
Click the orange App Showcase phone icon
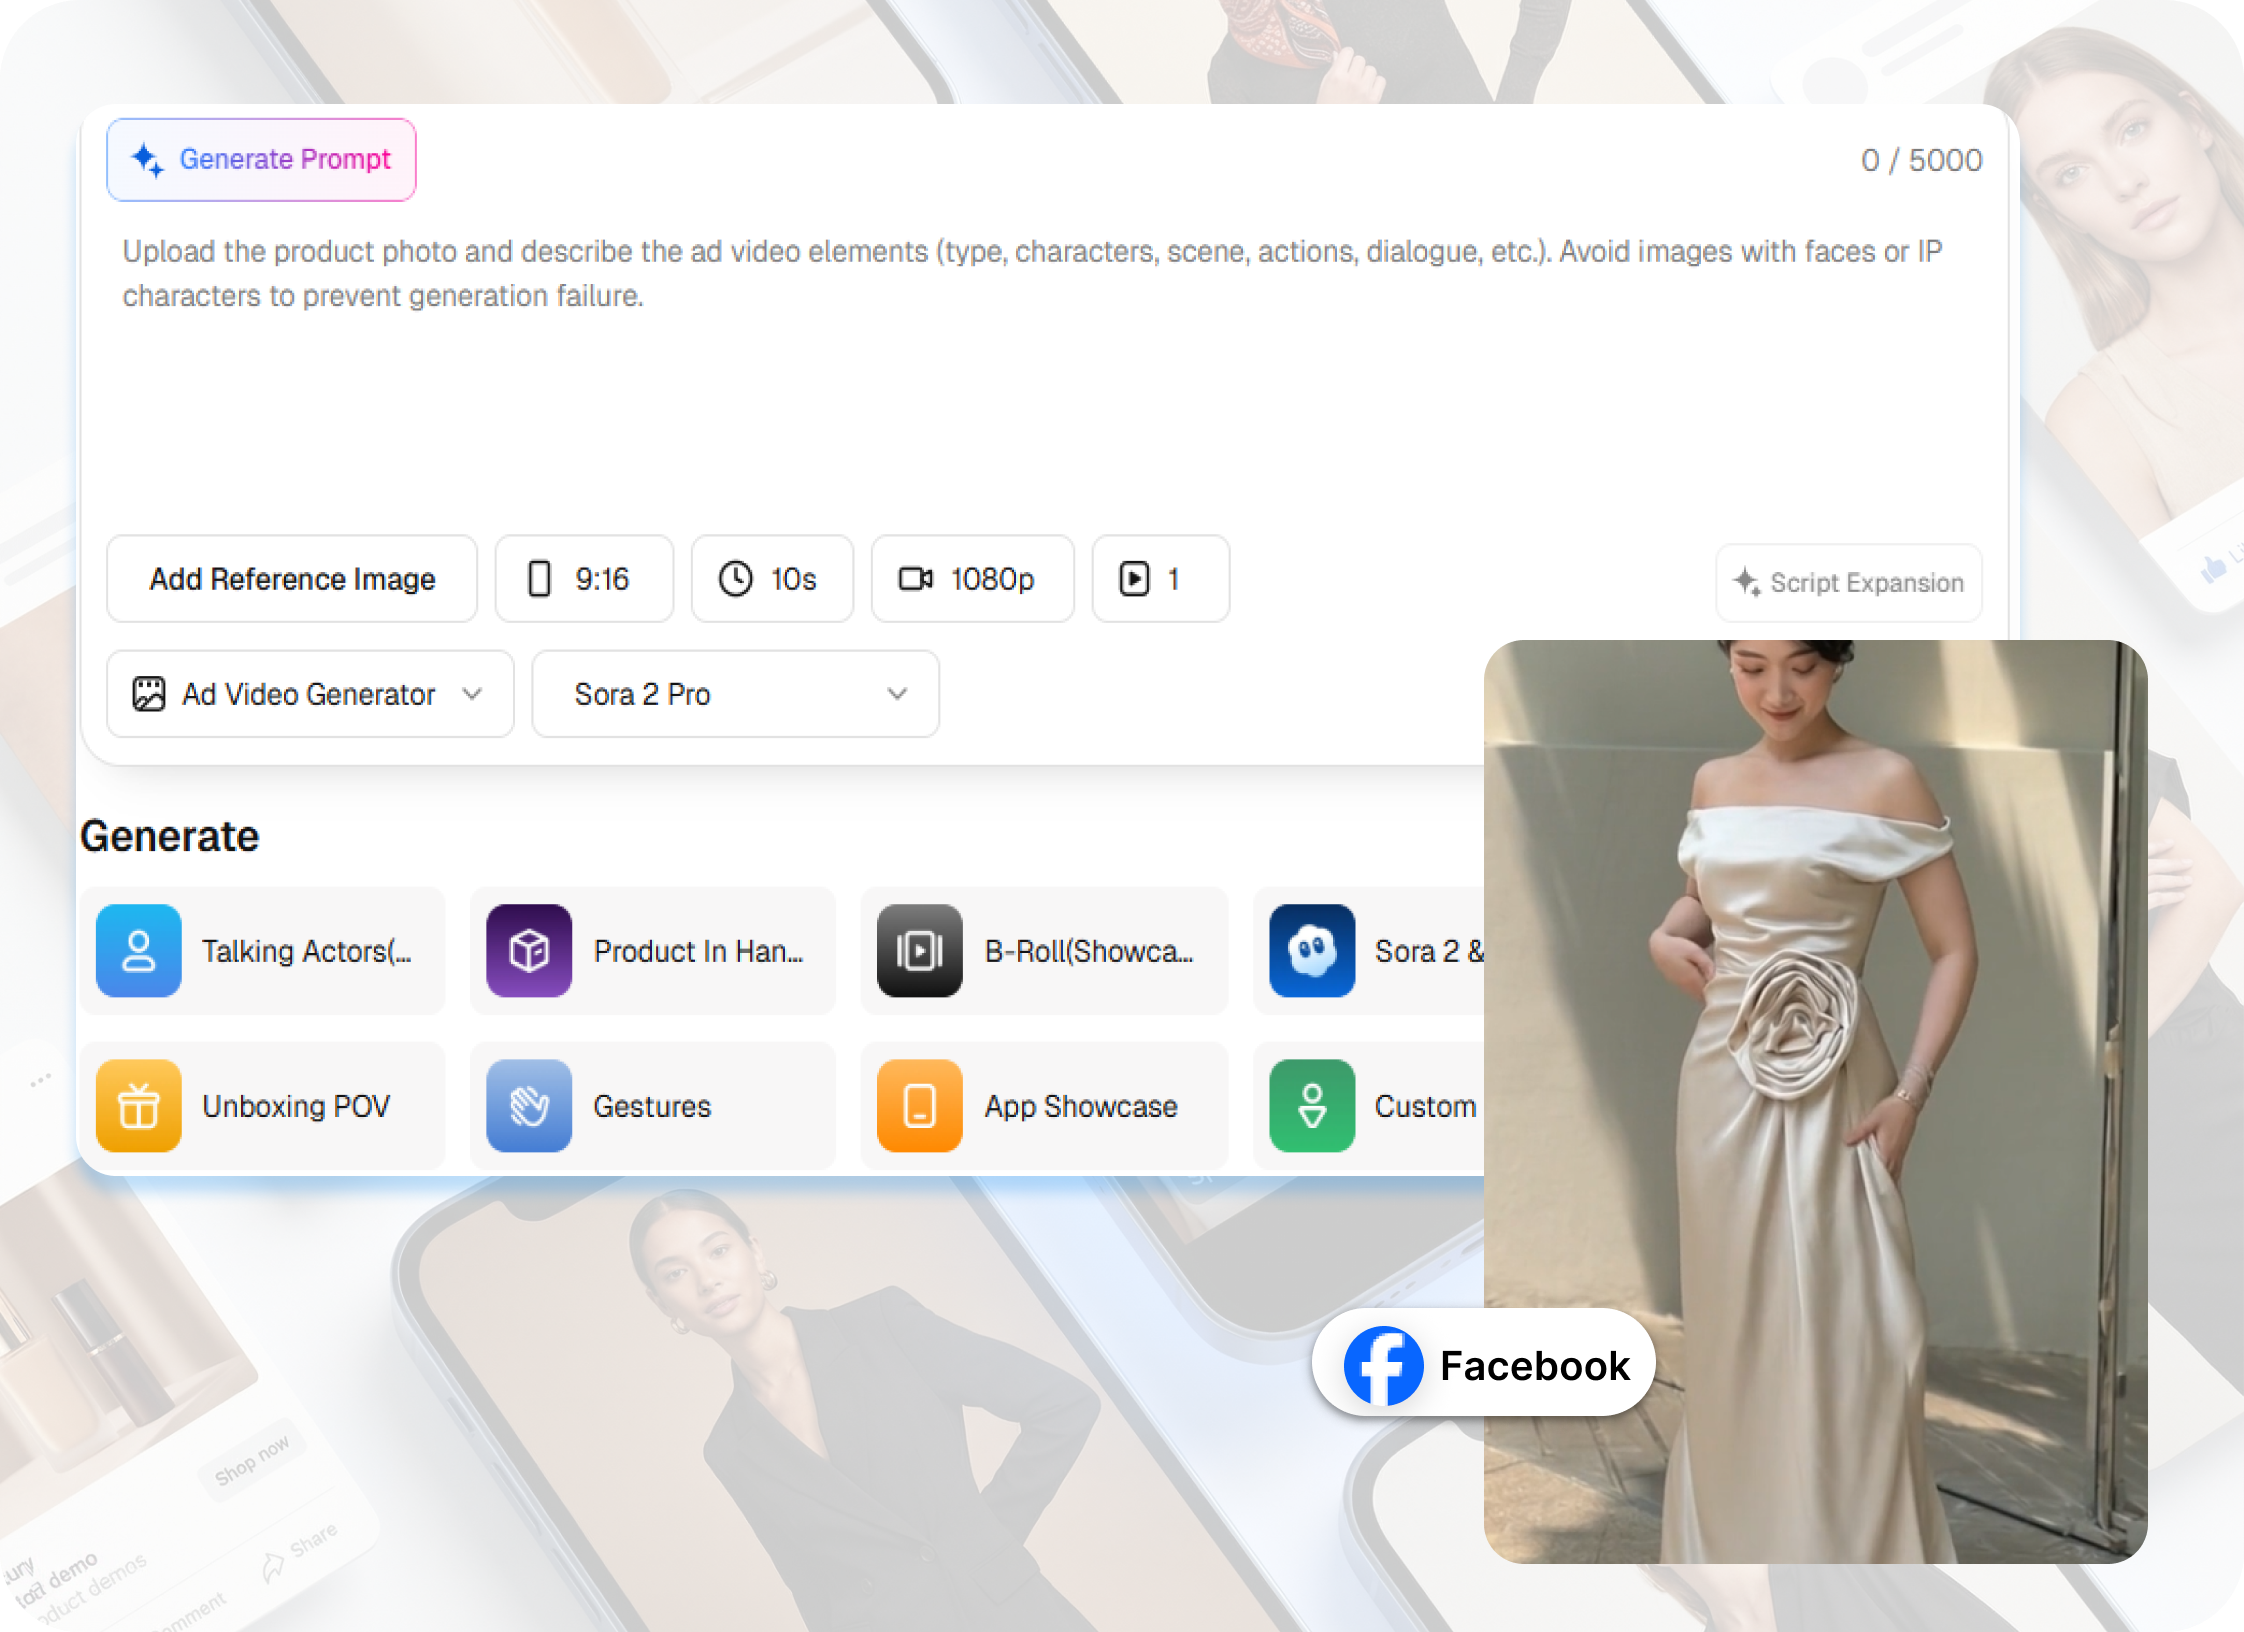920,1106
